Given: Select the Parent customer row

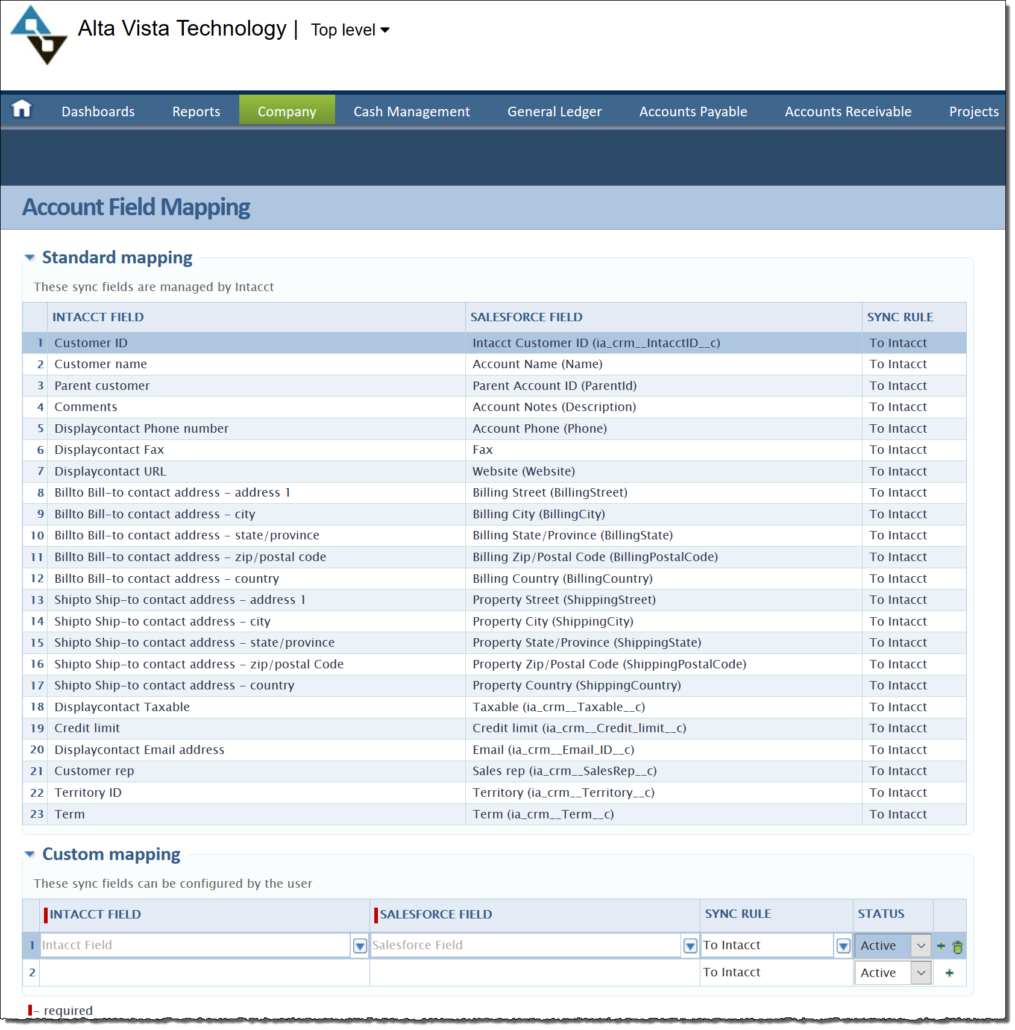Looking at the screenshot, I should click(494, 386).
